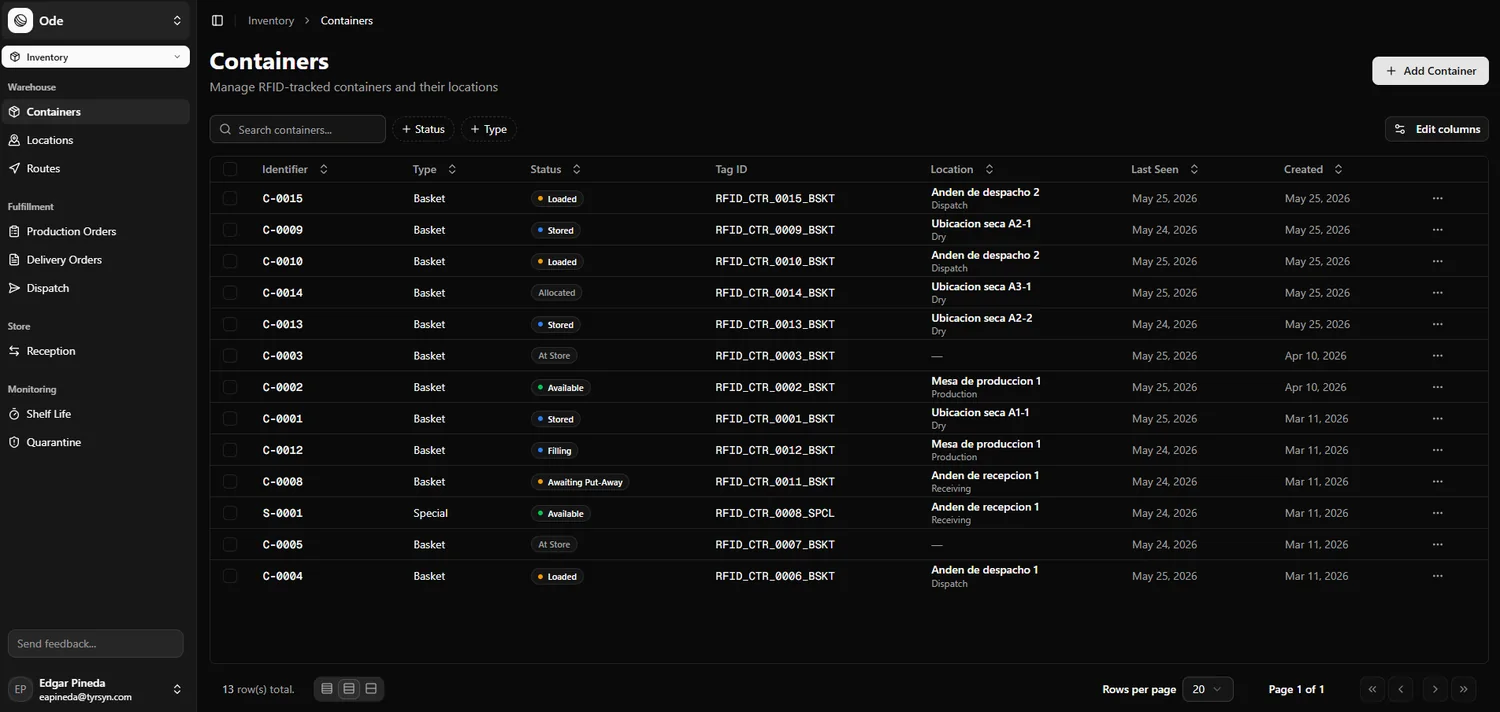1500x712 pixels.
Task: Open Routes in the sidebar
Action: click(95, 168)
